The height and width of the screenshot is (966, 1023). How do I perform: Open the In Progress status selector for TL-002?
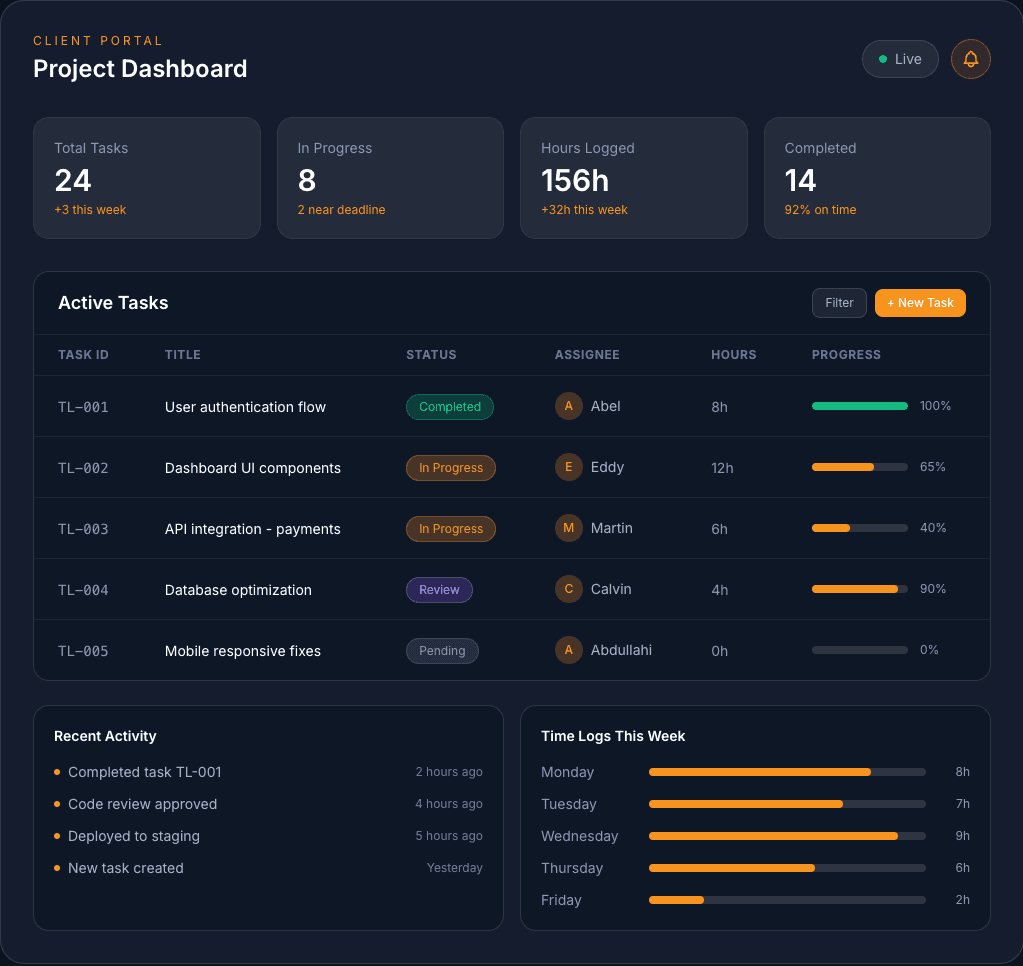pos(450,467)
